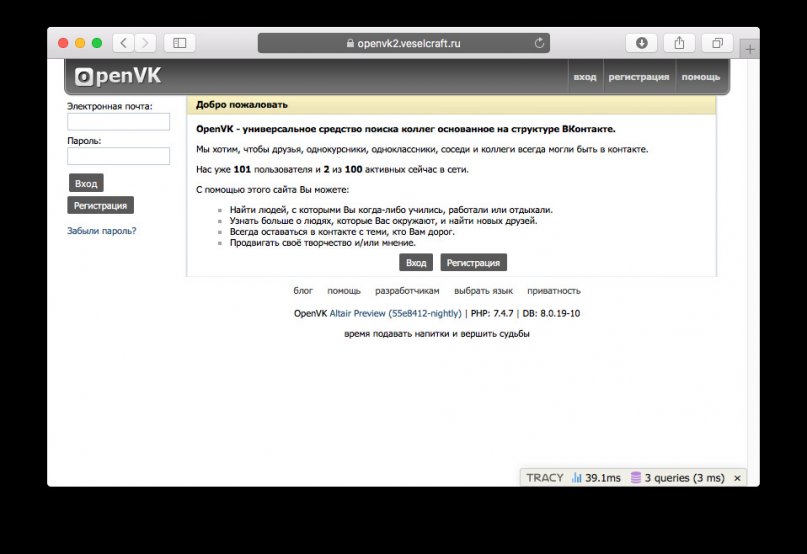Focus the Пароль input field
This screenshot has width=807, height=554.
118,156
